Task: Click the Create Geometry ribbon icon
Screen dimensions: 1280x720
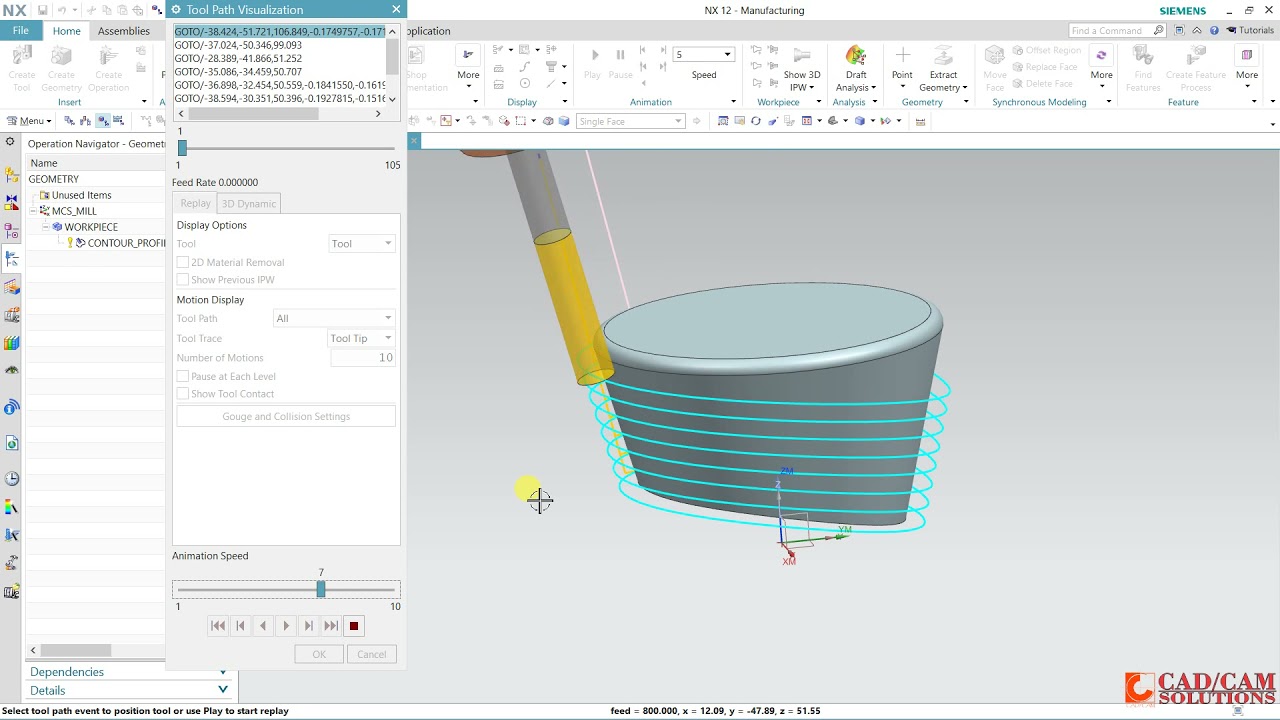Action: pyautogui.click(x=61, y=67)
